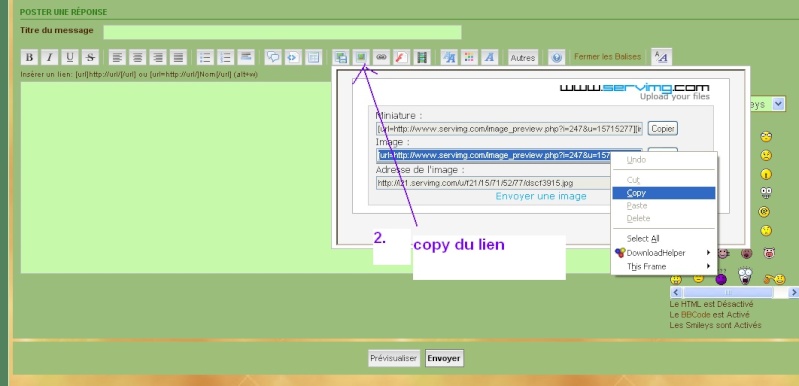Screen dimensions: 799x386
Task: Click the insert image icon
Action: click(x=361, y=57)
